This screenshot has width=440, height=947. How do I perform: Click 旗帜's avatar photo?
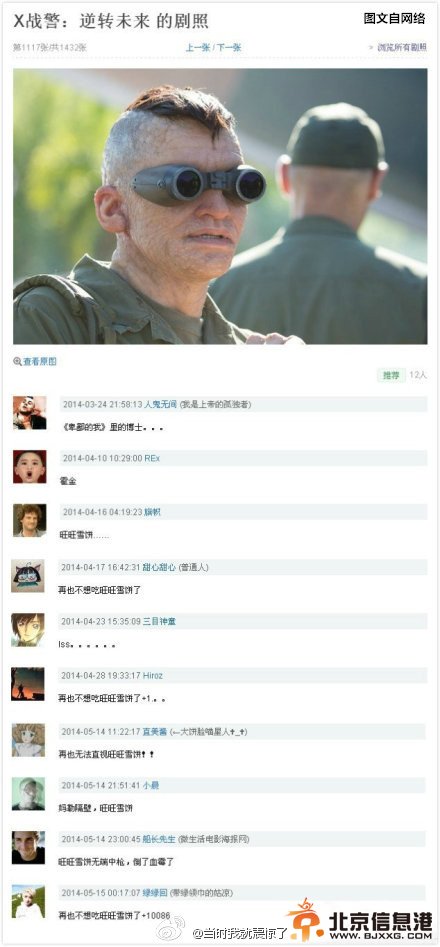click(x=30, y=521)
